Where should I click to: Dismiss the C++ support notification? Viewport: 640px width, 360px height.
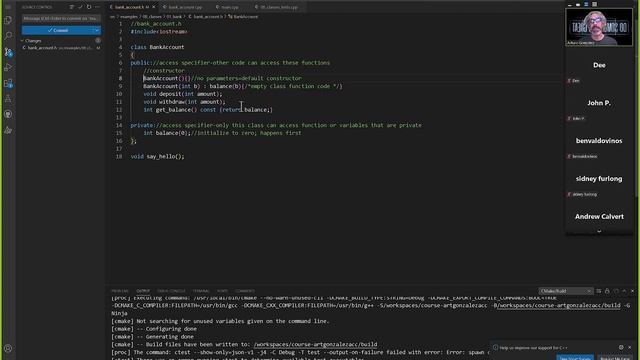(x=629, y=347)
